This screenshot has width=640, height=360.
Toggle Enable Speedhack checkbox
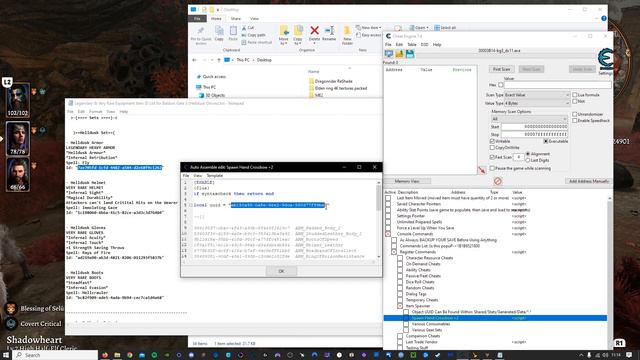click(575, 121)
